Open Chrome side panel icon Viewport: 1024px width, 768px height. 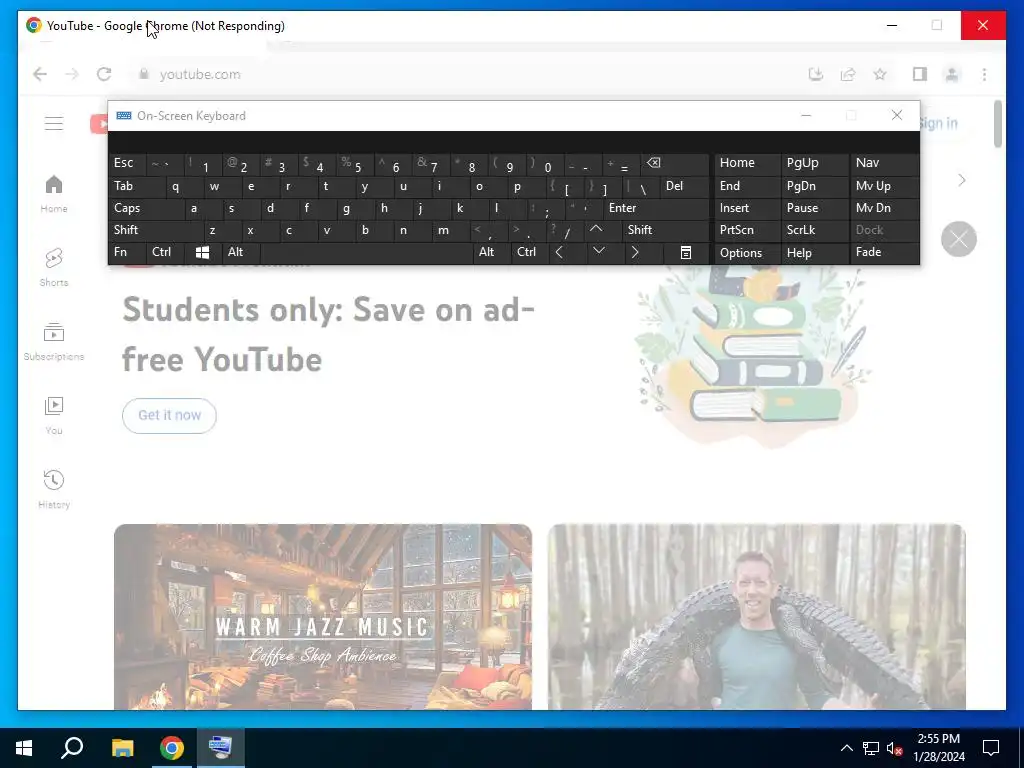tap(920, 74)
